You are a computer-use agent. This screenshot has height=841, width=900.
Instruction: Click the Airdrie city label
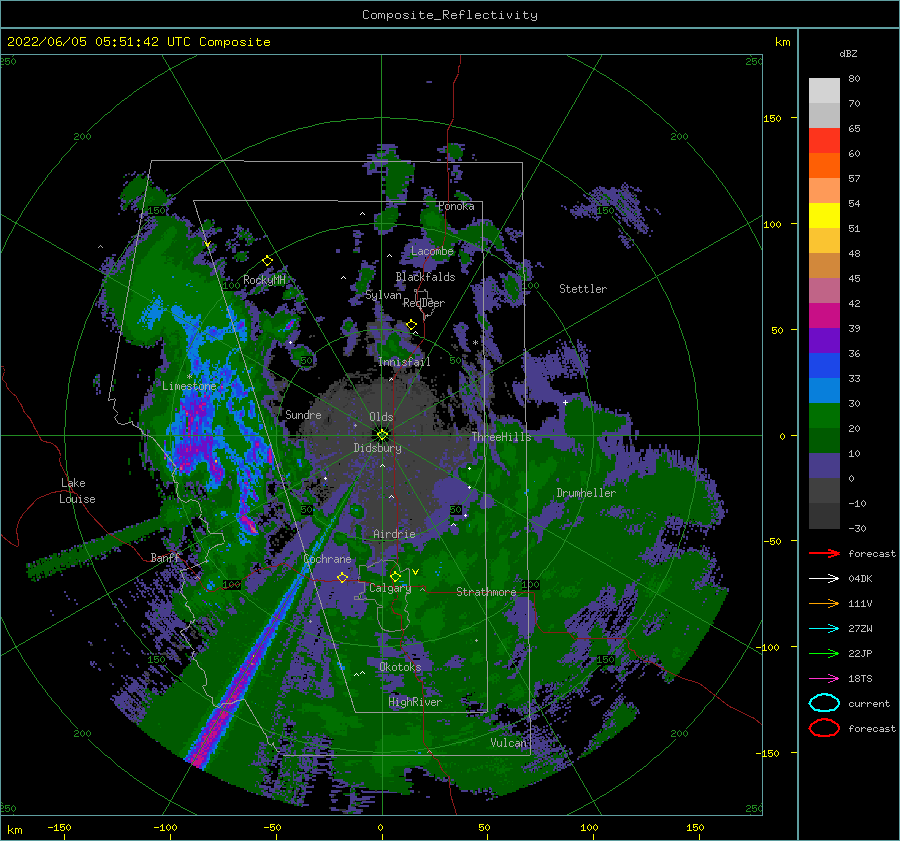pos(394,534)
